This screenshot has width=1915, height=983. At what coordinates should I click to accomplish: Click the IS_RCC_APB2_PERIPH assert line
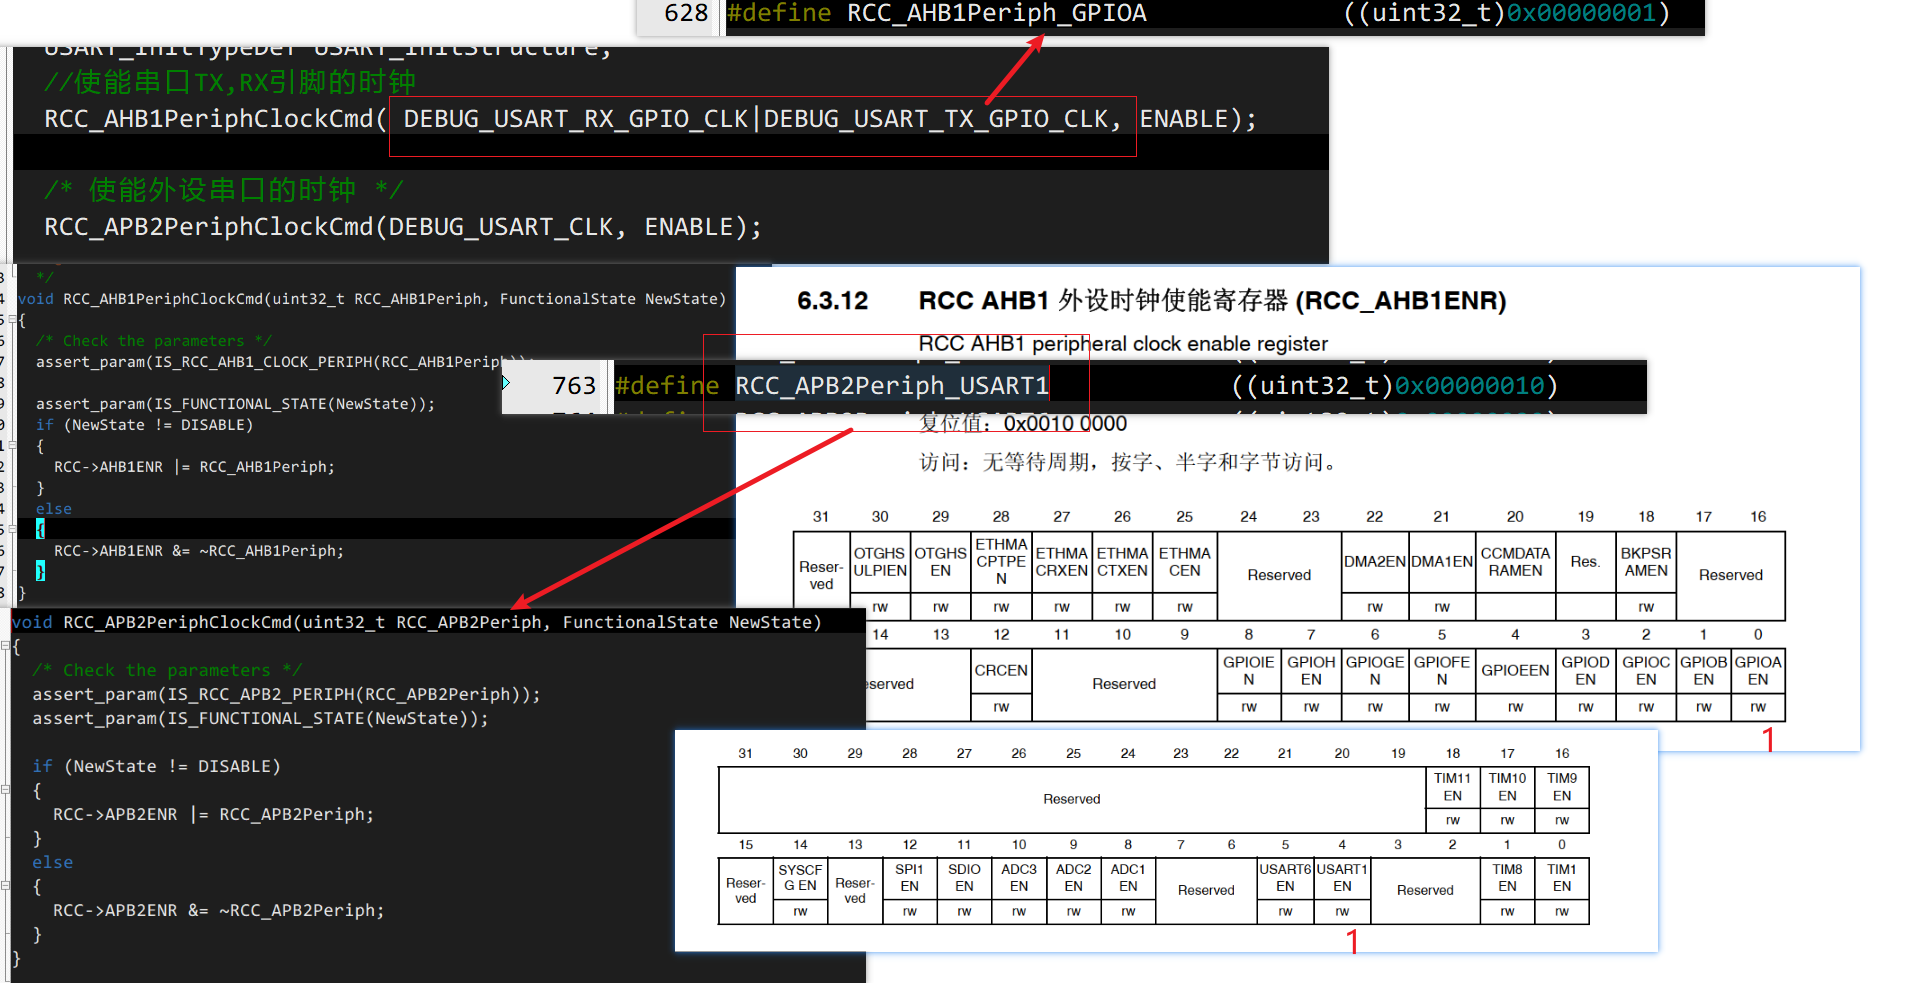tap(286, 694)
